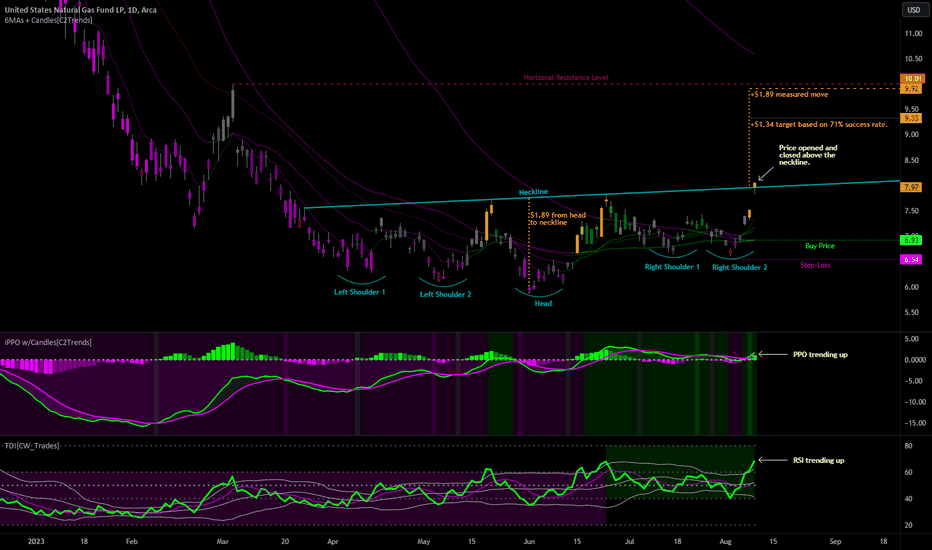This screenshot has width=932, height=550.
Task: Click the 'Jun' label on the time axis
Action: pos(529,541)
